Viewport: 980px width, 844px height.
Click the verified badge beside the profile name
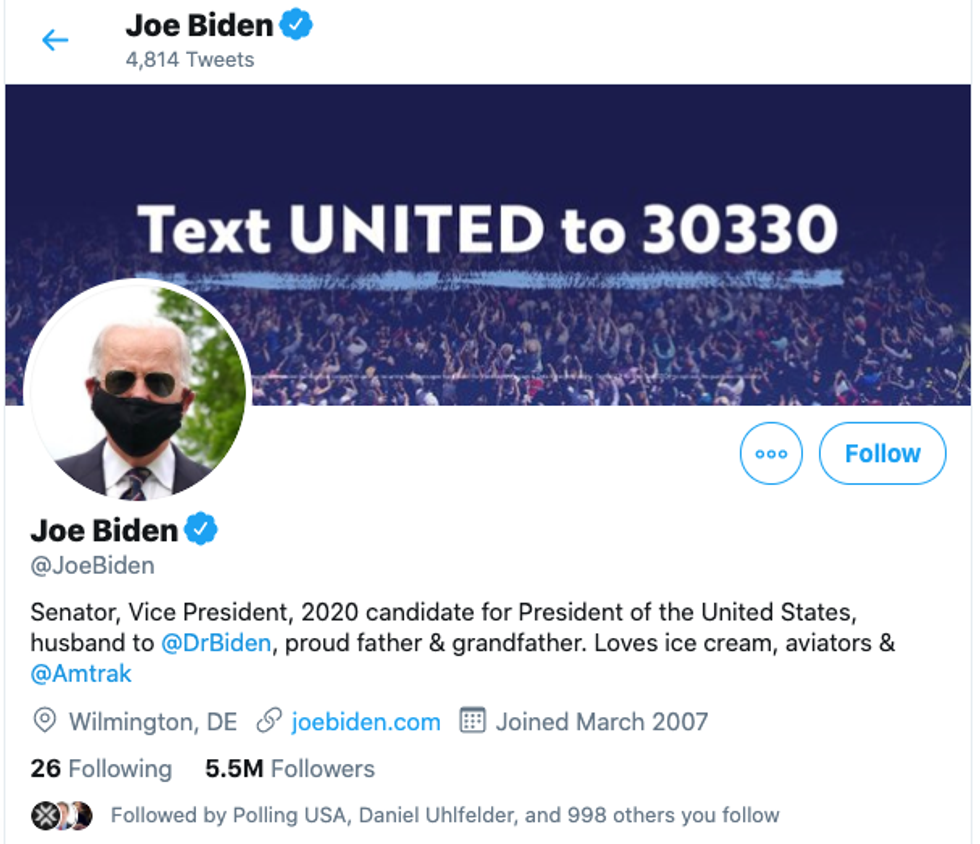click(201, 529)
